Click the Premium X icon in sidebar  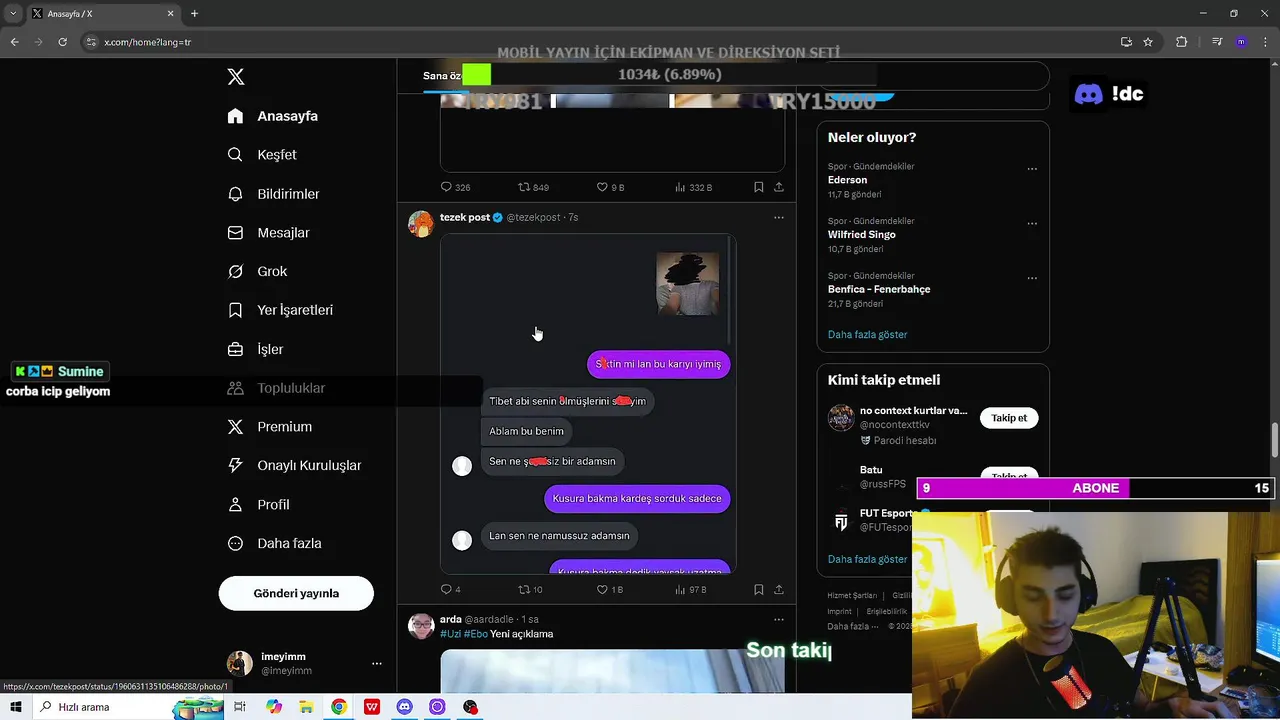click(235, 427)
